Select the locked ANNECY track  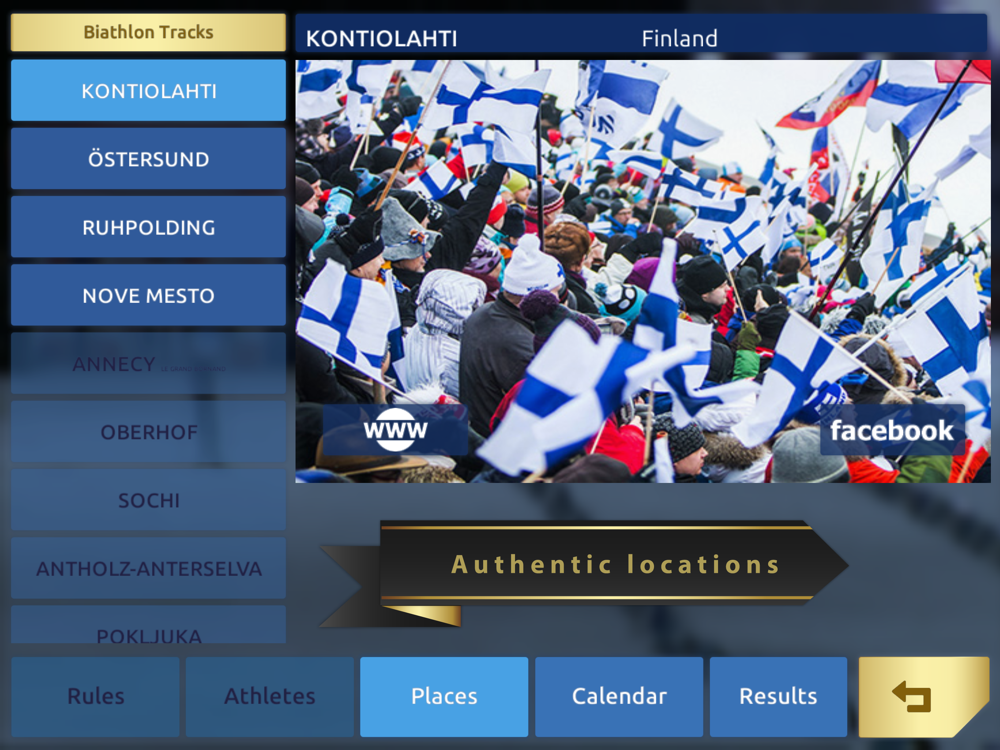click(149, 364)
